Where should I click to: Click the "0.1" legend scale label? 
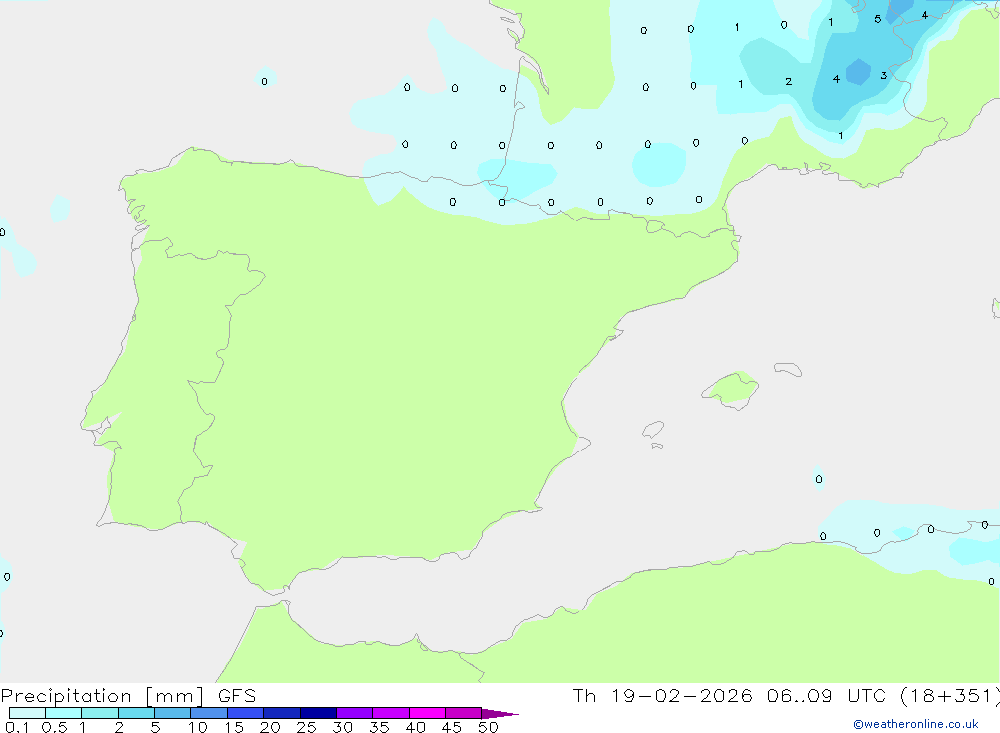coord(17,727)
